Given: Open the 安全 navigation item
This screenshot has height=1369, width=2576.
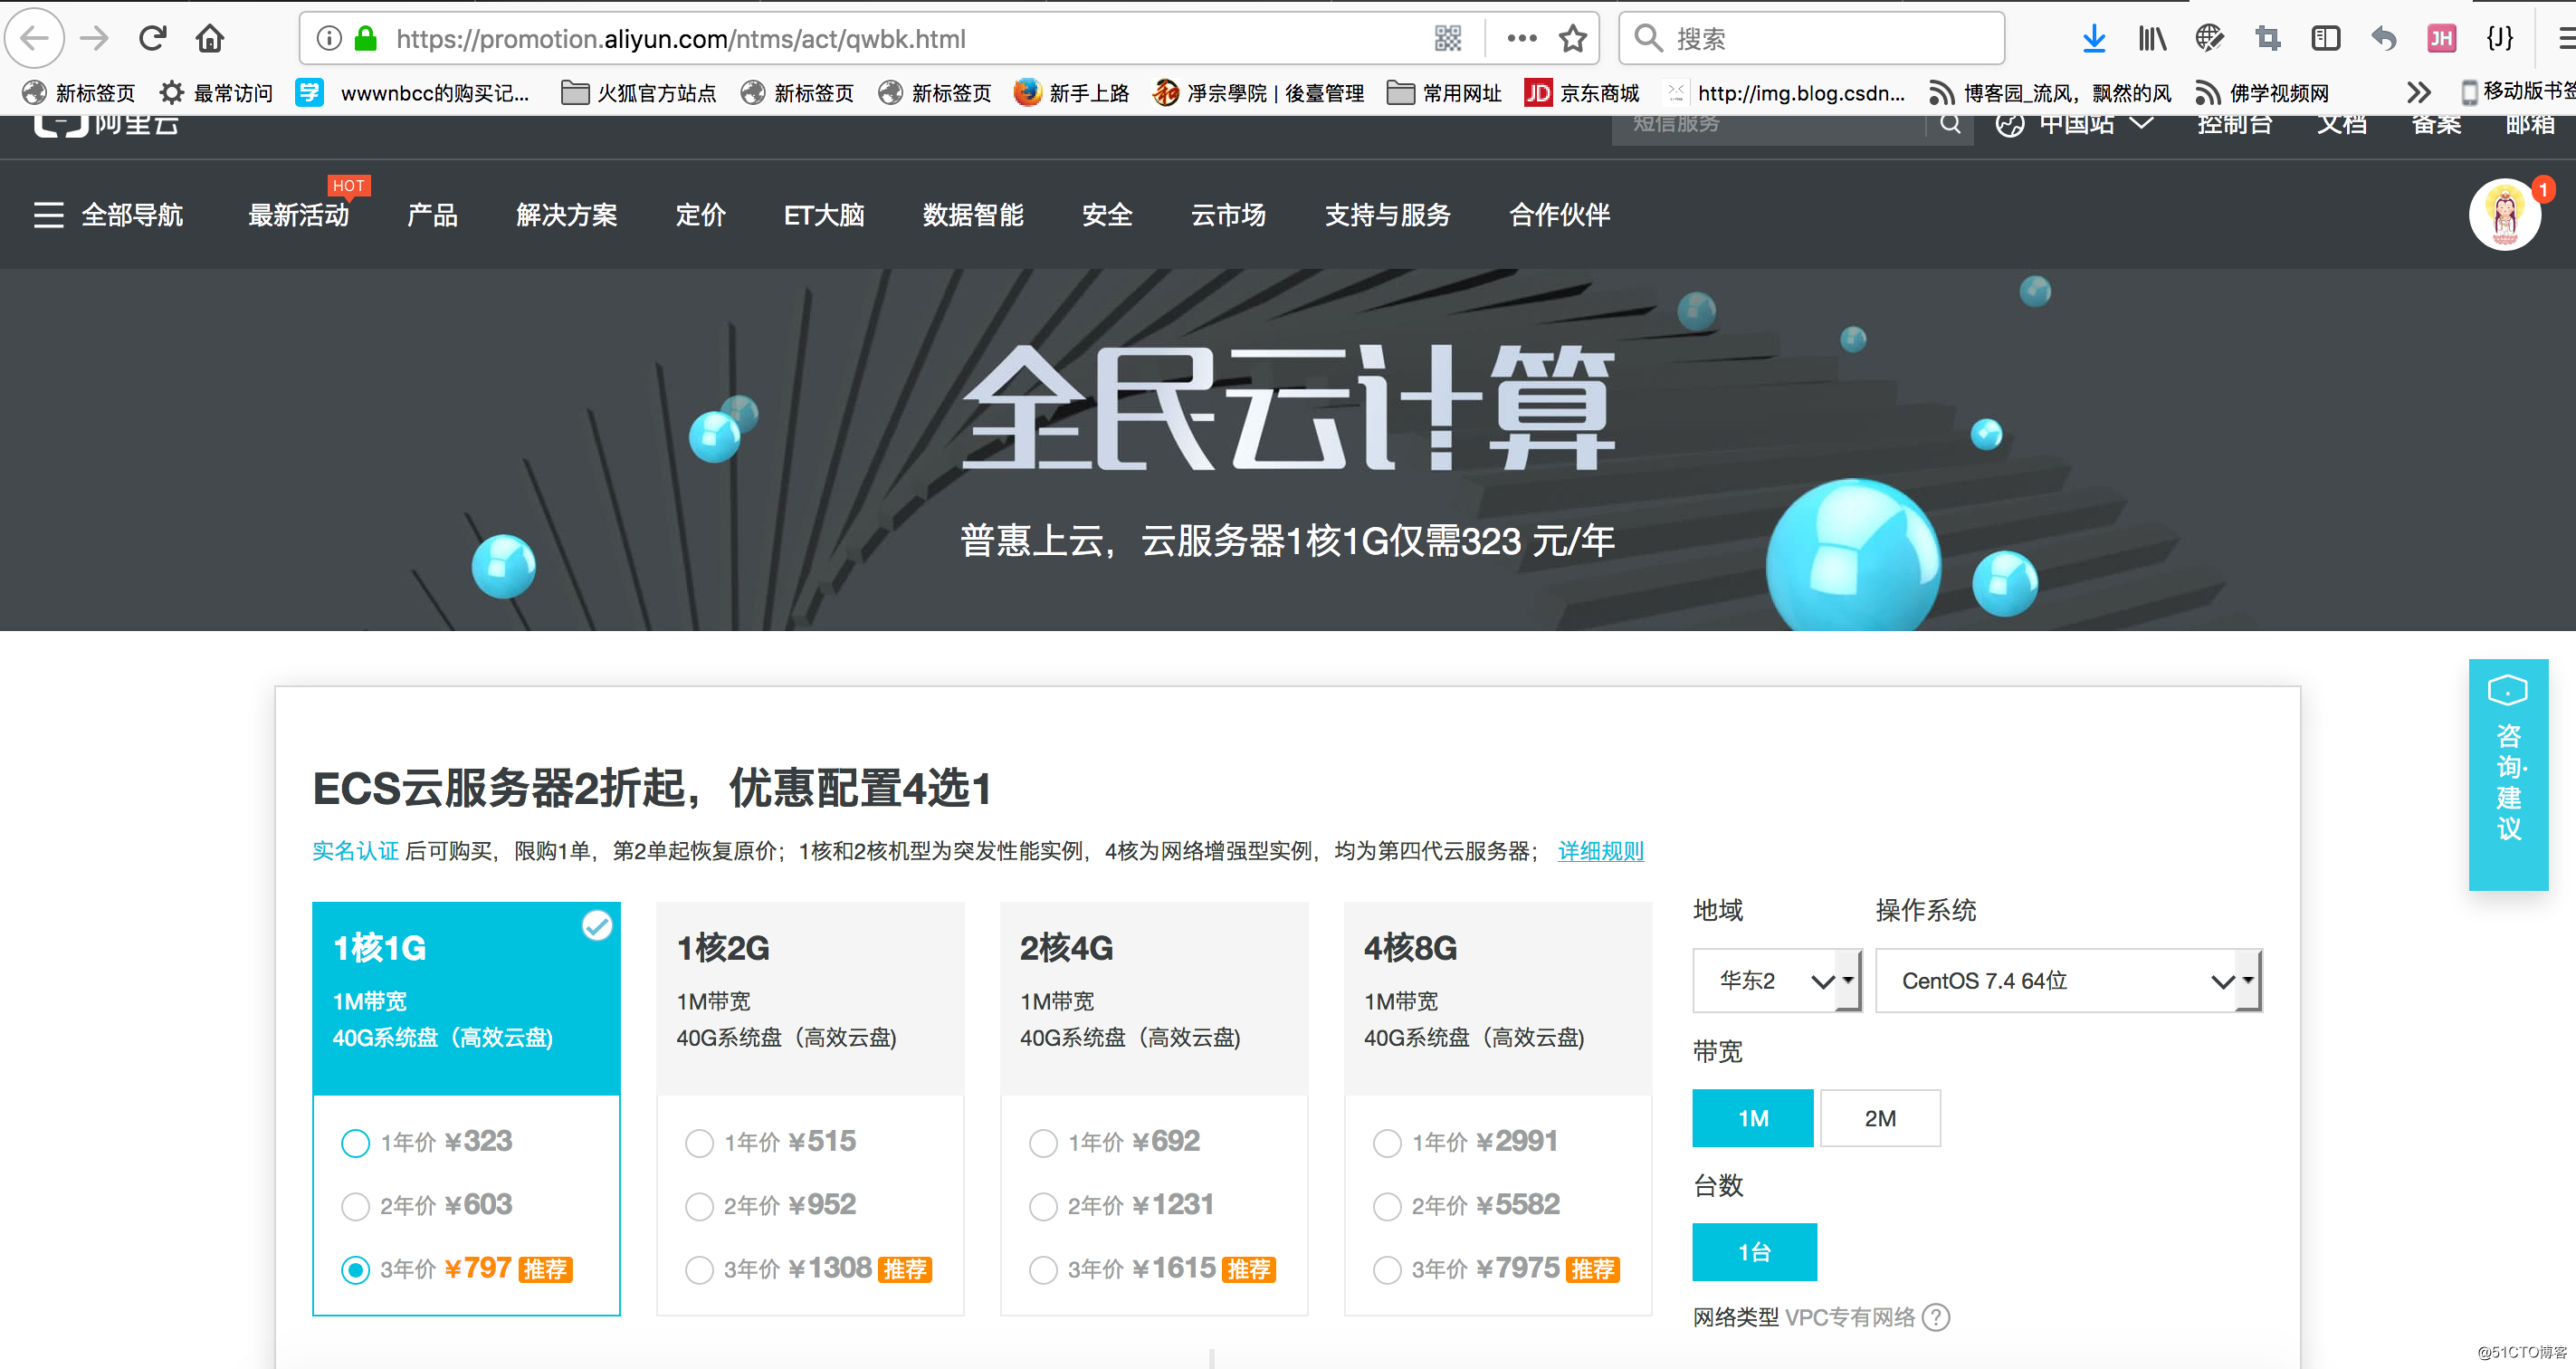Looking at the screenshot, I should pyautogui.click(x=1107, y=215).
